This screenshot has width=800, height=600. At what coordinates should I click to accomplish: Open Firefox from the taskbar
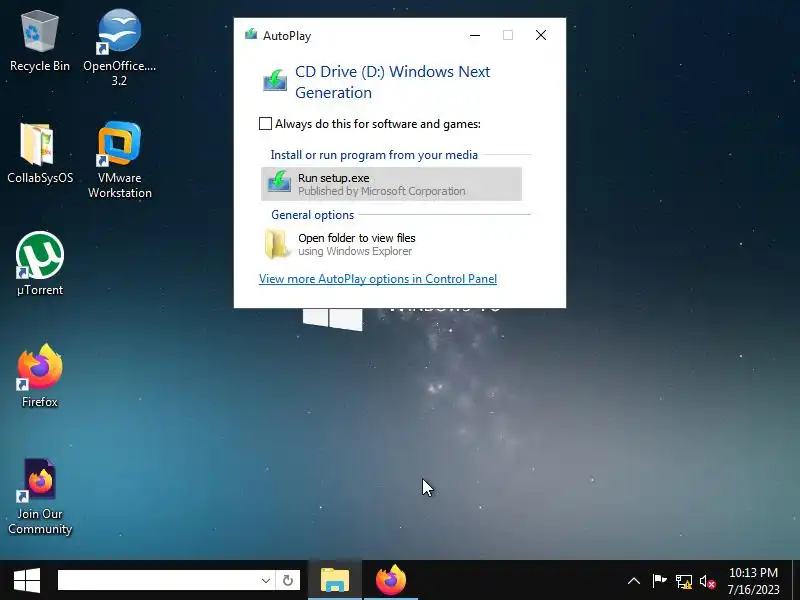[391, 581]
